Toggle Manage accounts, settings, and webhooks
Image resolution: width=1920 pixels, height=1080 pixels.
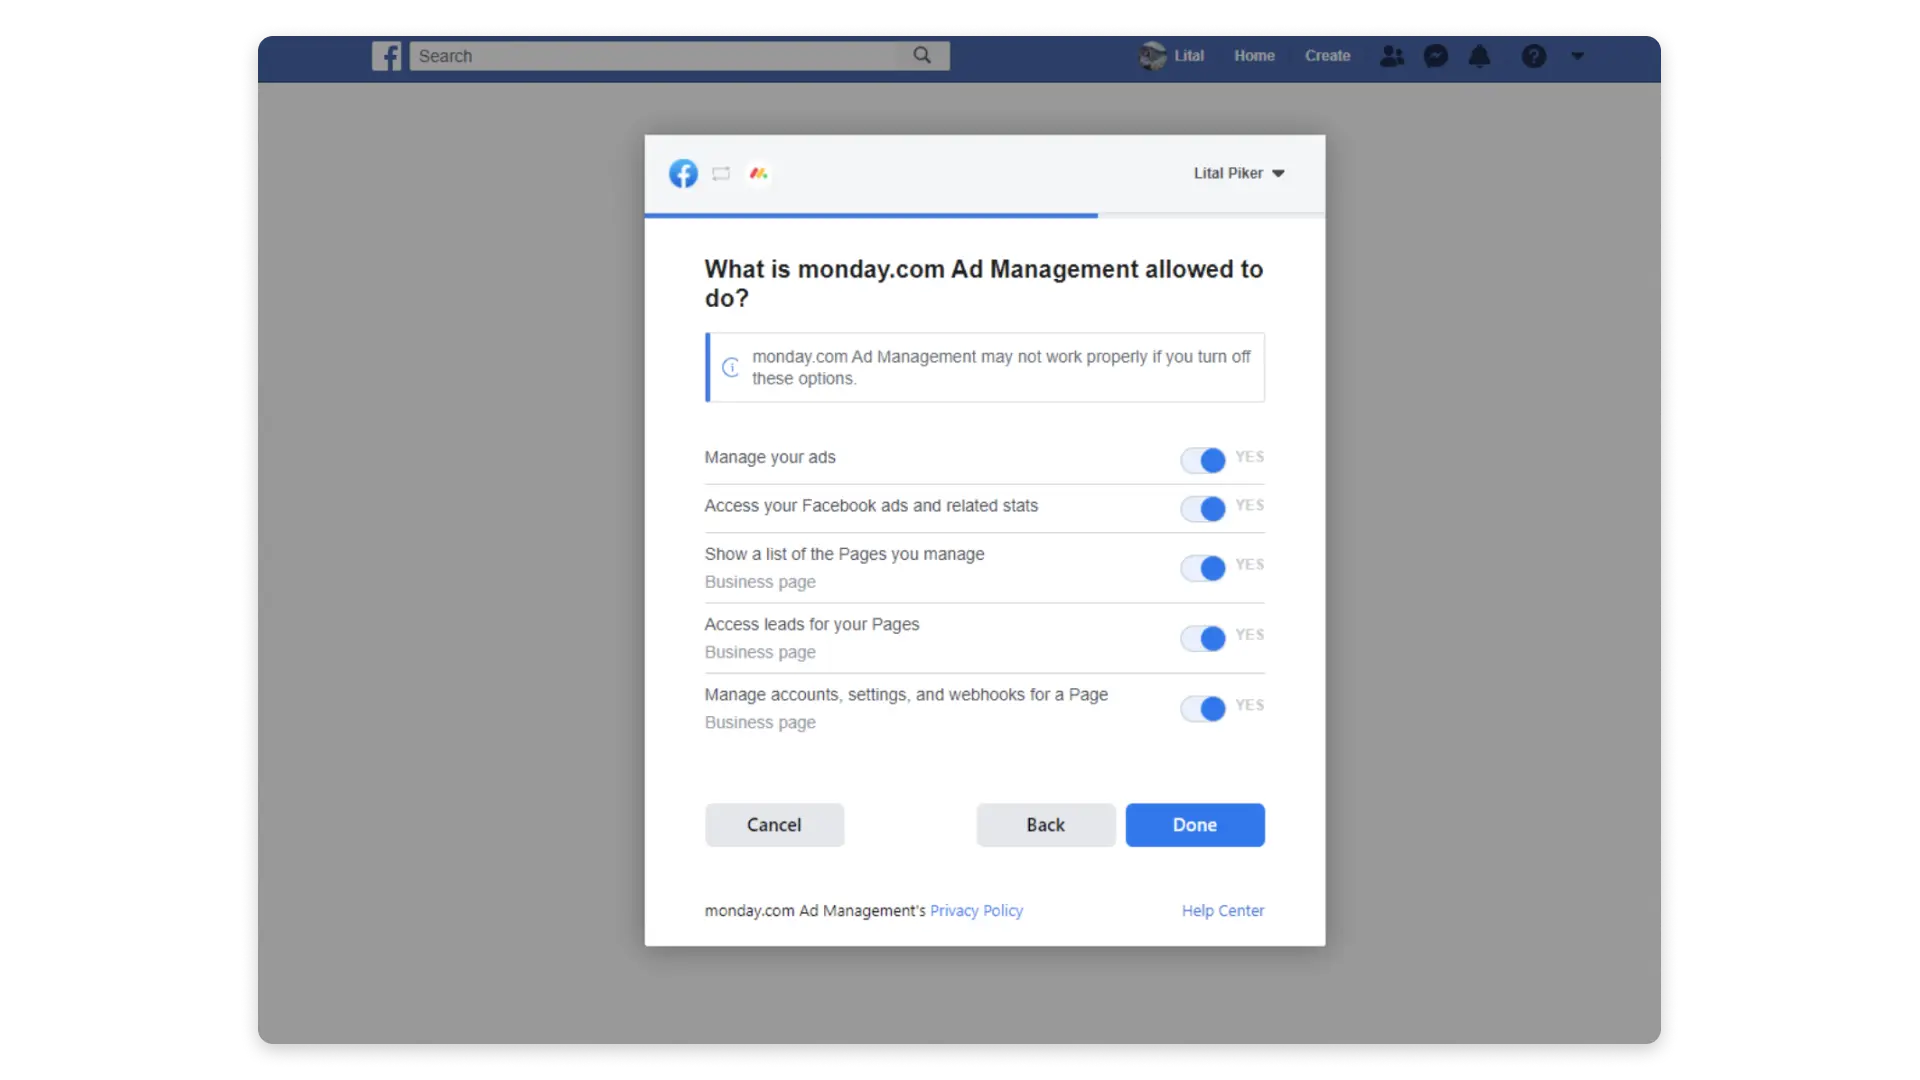1203,709
